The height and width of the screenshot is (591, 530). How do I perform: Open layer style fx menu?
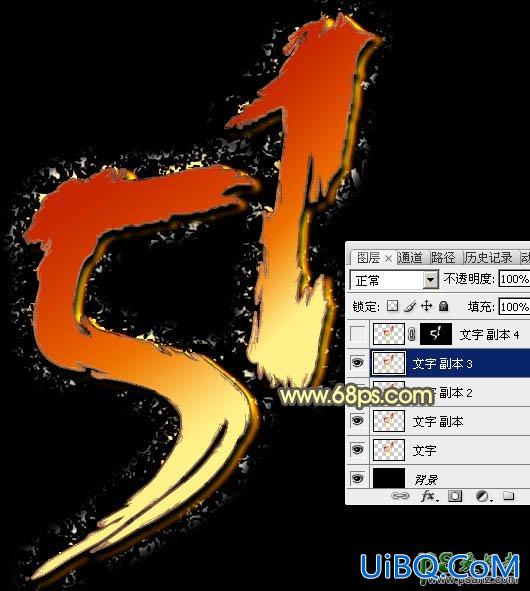[429, 496]
